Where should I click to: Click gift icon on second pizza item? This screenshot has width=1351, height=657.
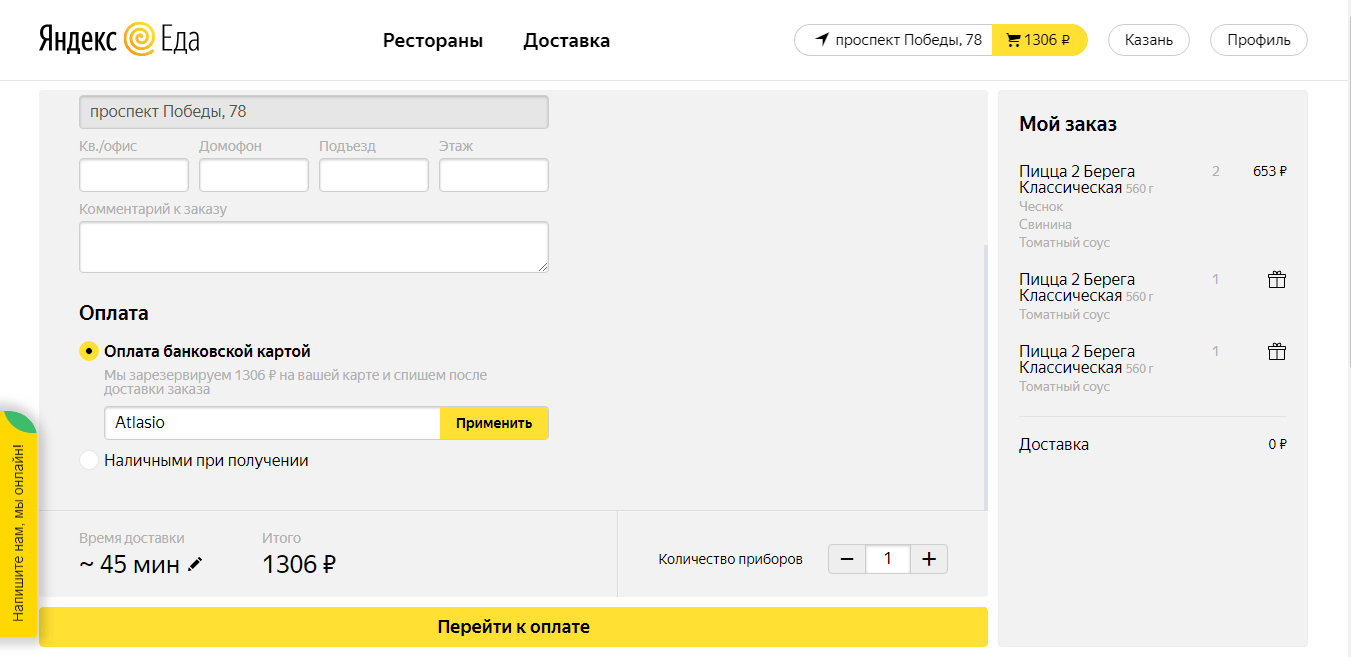click(1276, 280)
